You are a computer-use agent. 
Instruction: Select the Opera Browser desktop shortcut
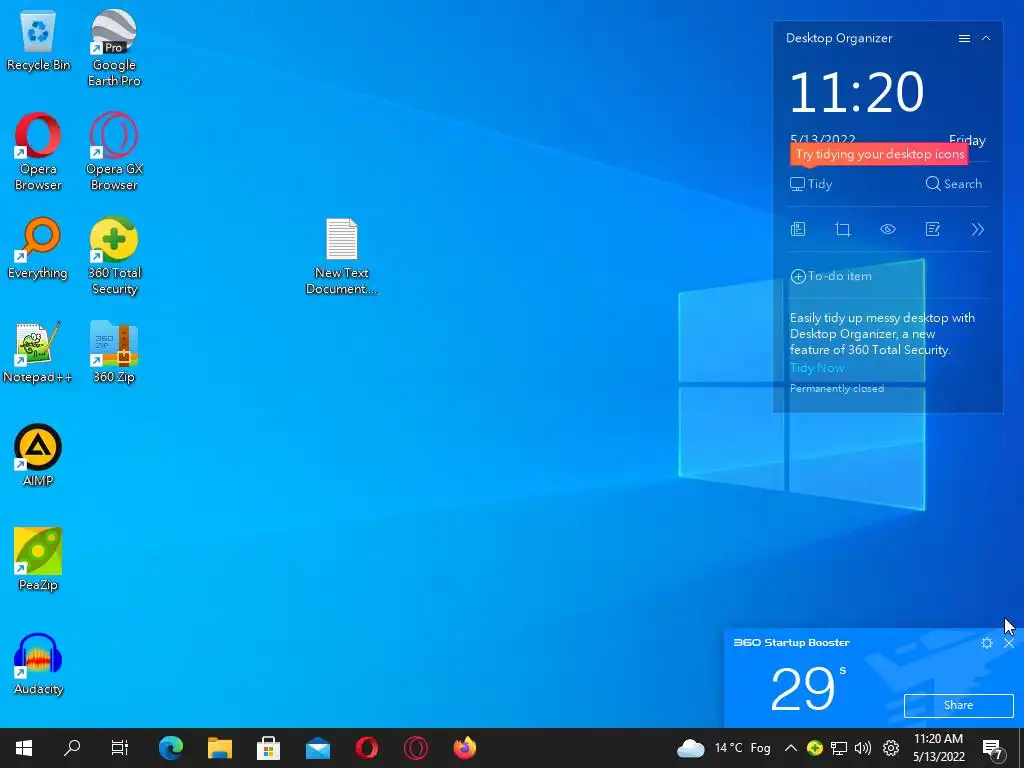[38, 152]
